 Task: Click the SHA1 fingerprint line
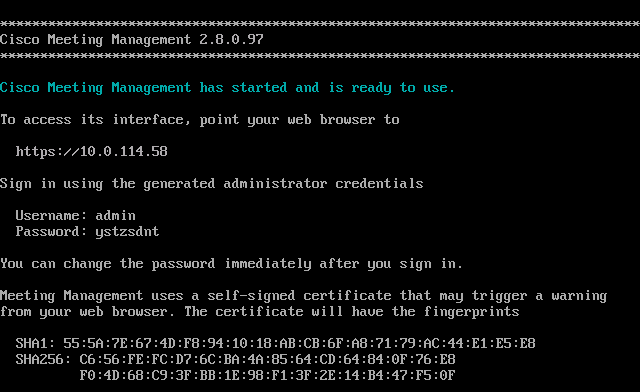click(x=276, y=343)
